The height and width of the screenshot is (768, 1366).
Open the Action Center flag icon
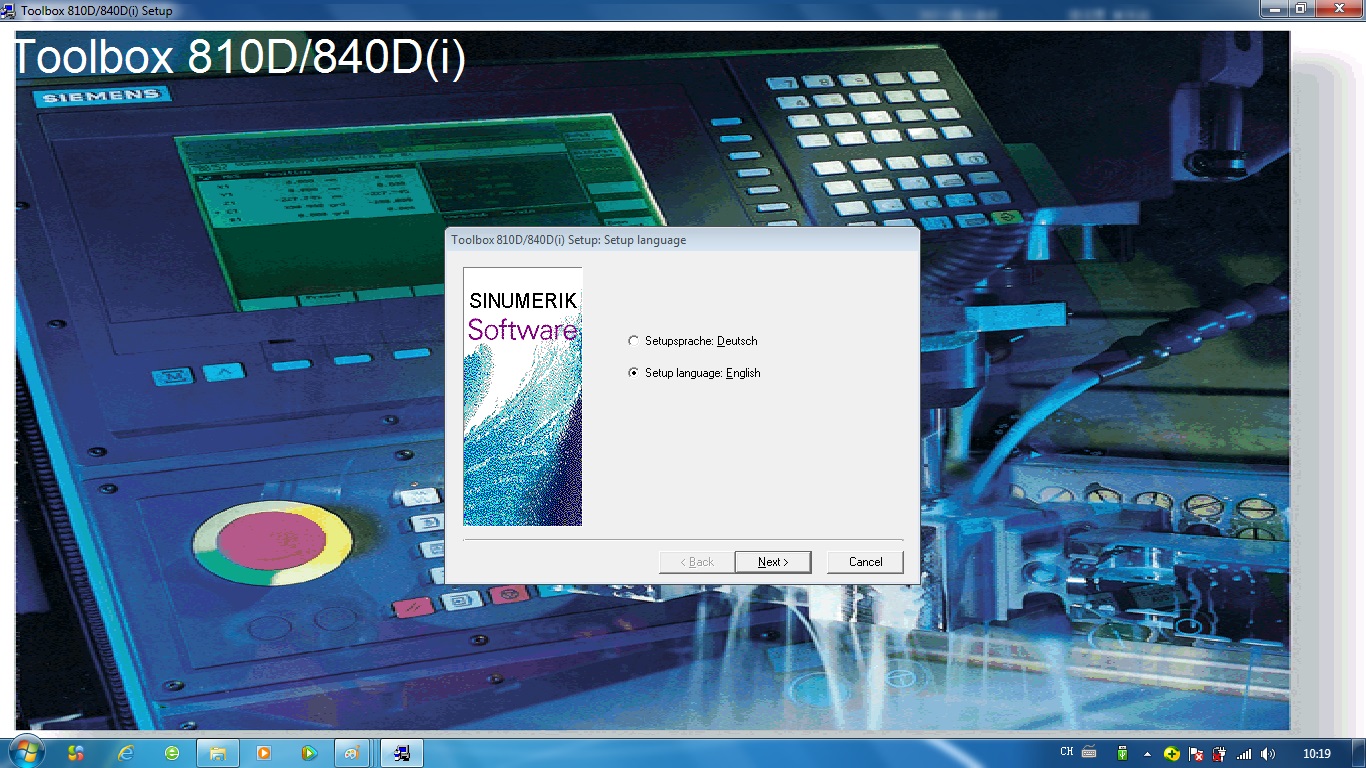[x=1195, y=753]
